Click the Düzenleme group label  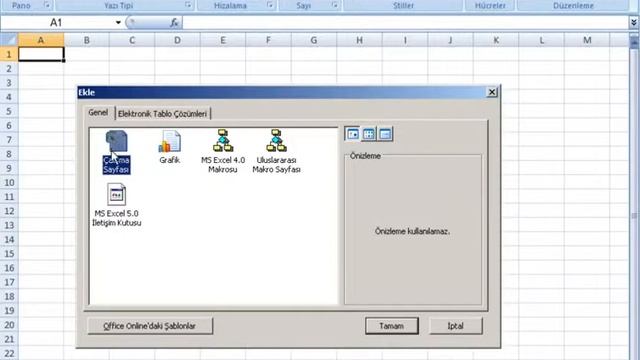click(x=573, y=6)
